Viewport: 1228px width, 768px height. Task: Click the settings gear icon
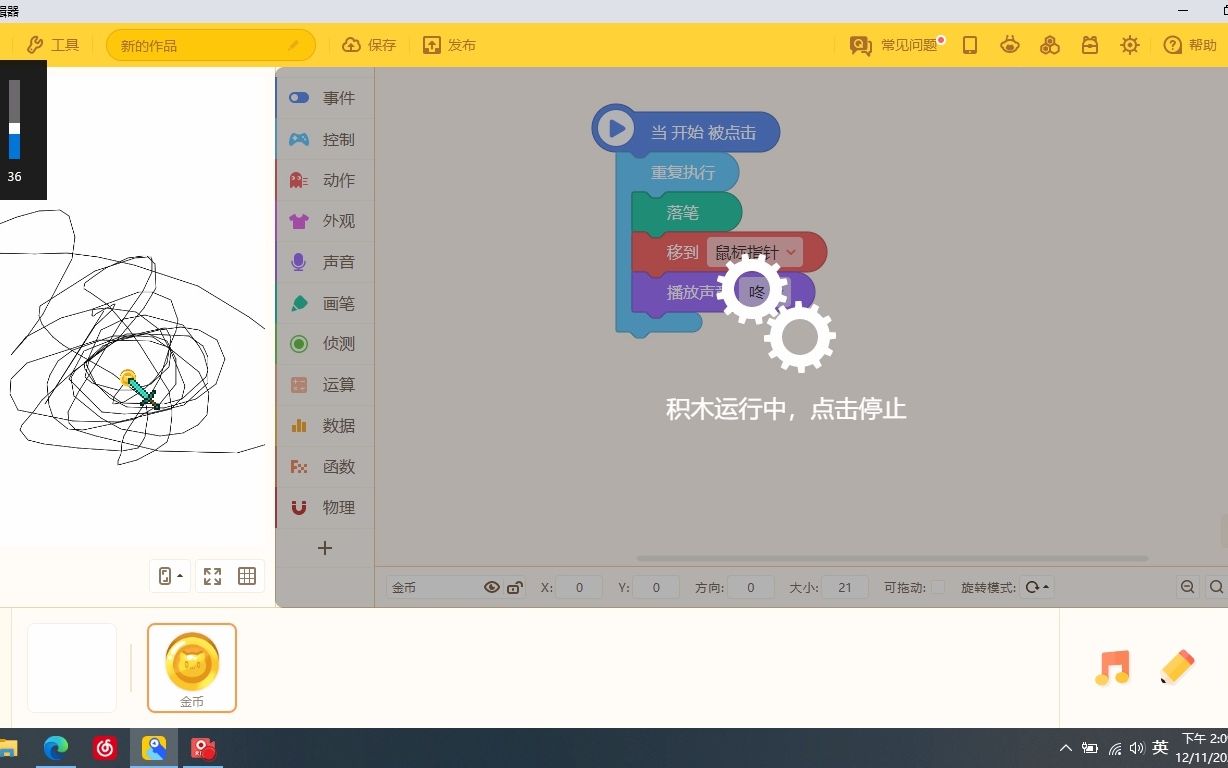pos(1130,45)
